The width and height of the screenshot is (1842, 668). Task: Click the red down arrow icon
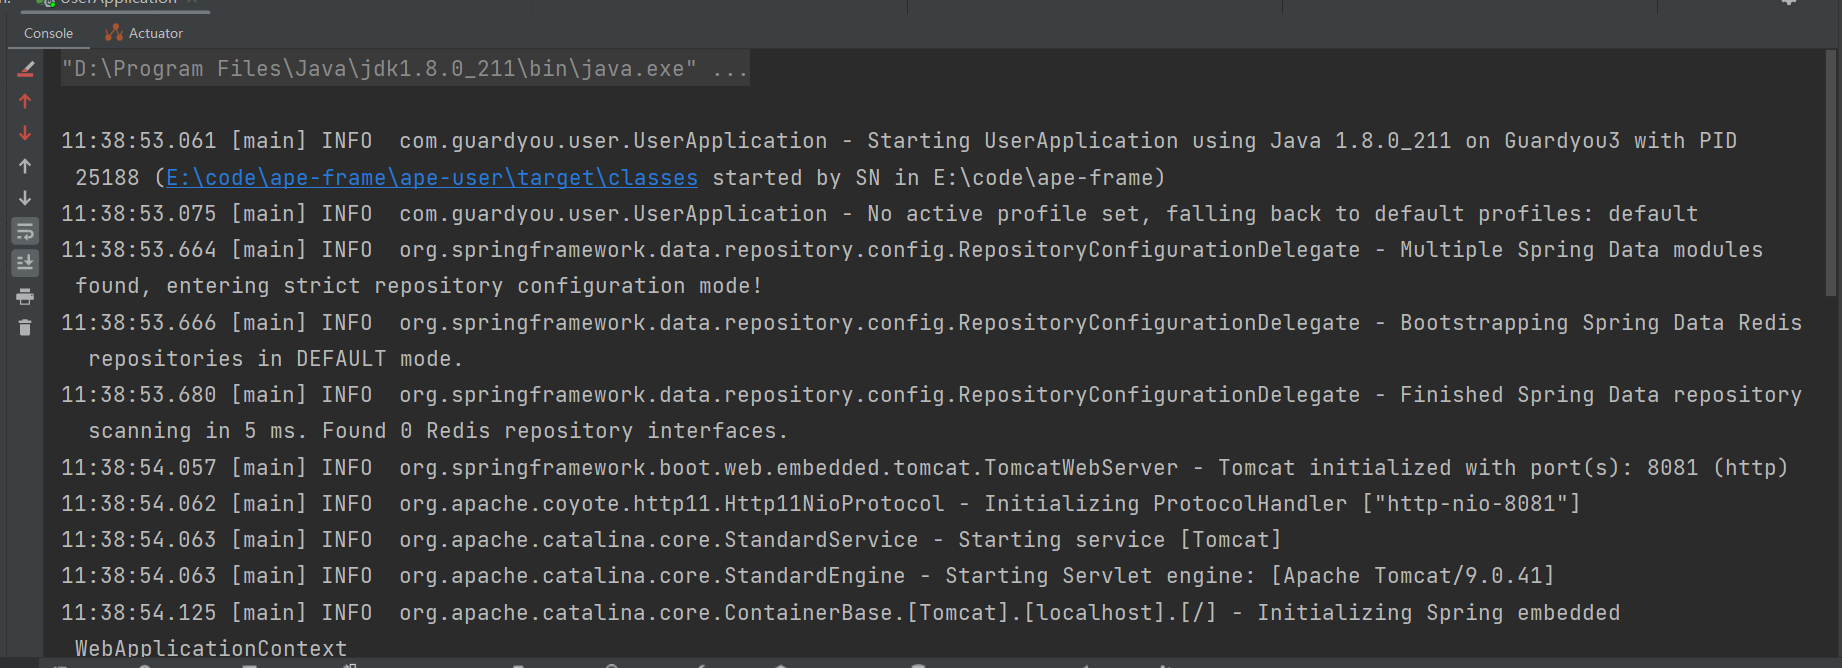click(26, 134)
